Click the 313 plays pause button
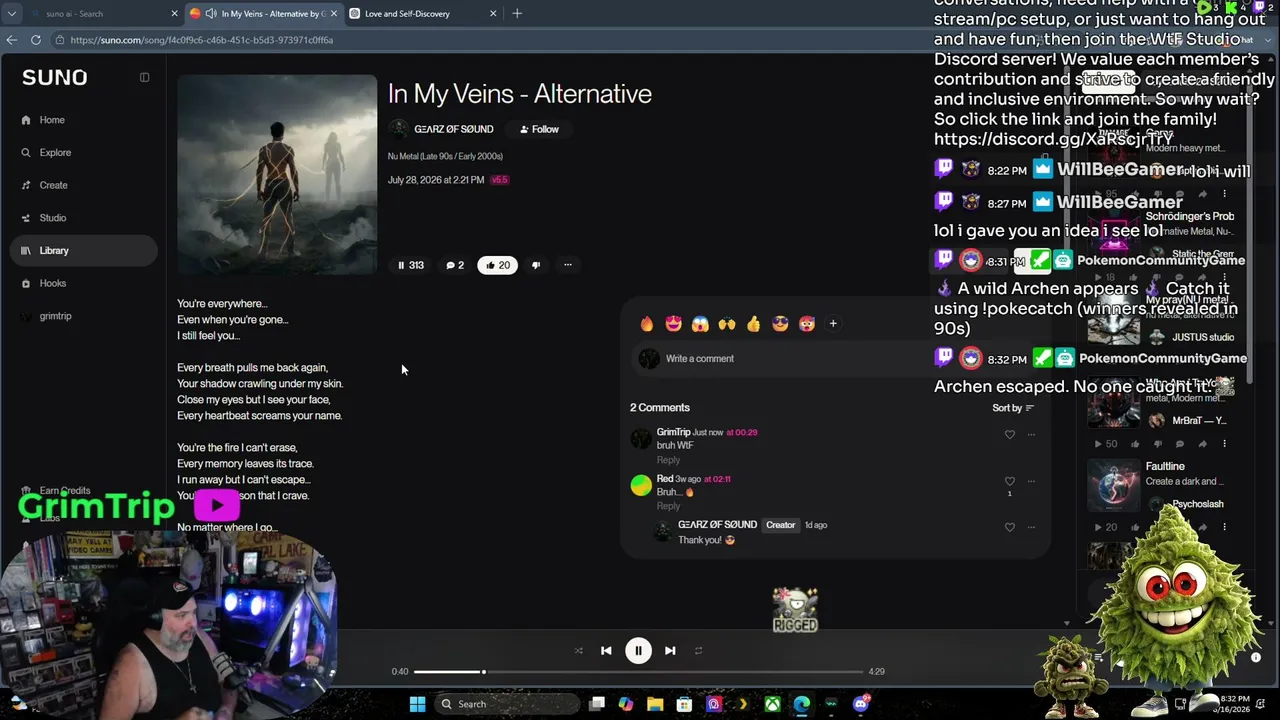 point(411,265)
